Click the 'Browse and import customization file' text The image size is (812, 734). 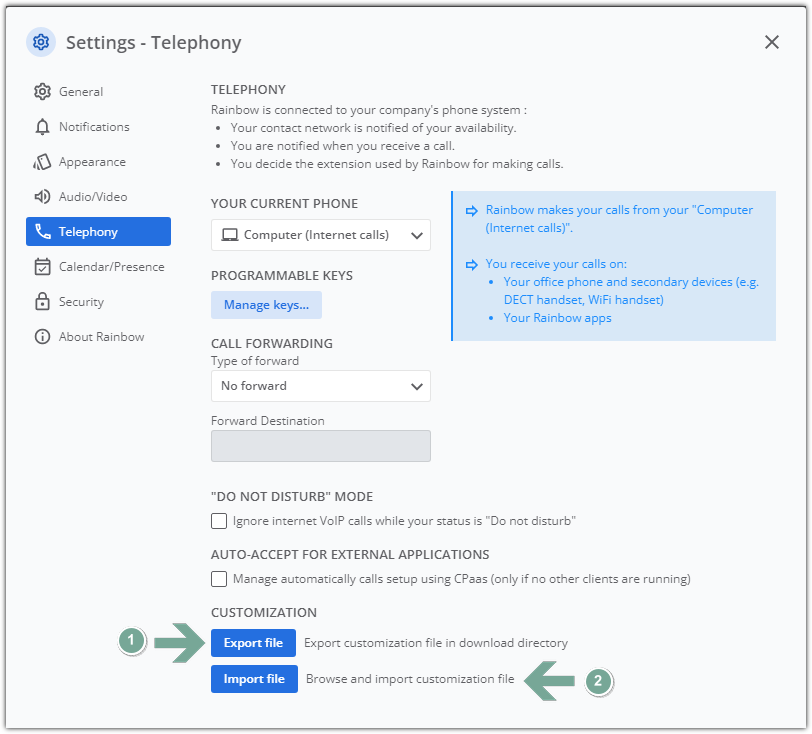pos(410,679)
